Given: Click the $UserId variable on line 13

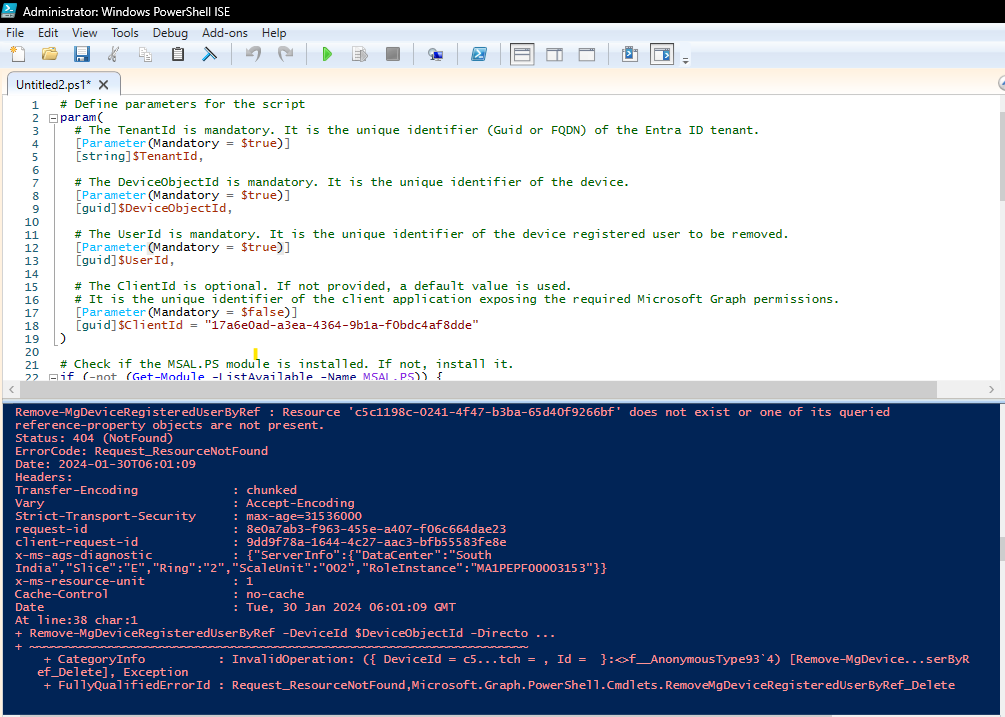Looking at the screenshot, I should (x=145, y=260).
